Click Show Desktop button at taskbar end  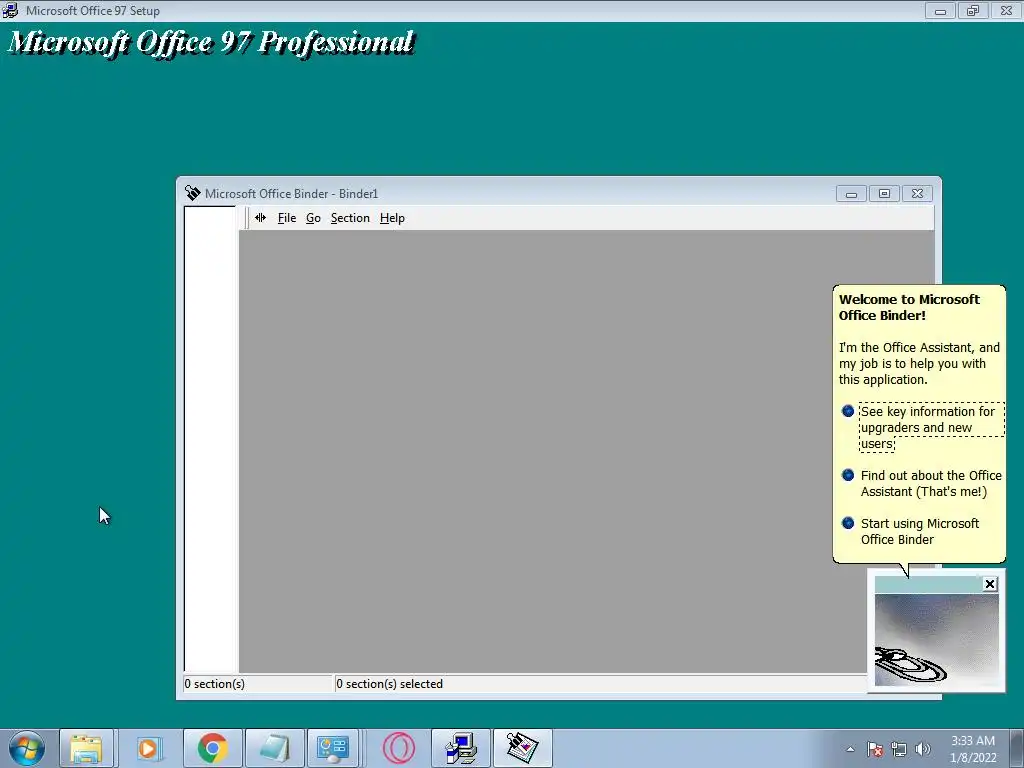(x=1017, y=748)
